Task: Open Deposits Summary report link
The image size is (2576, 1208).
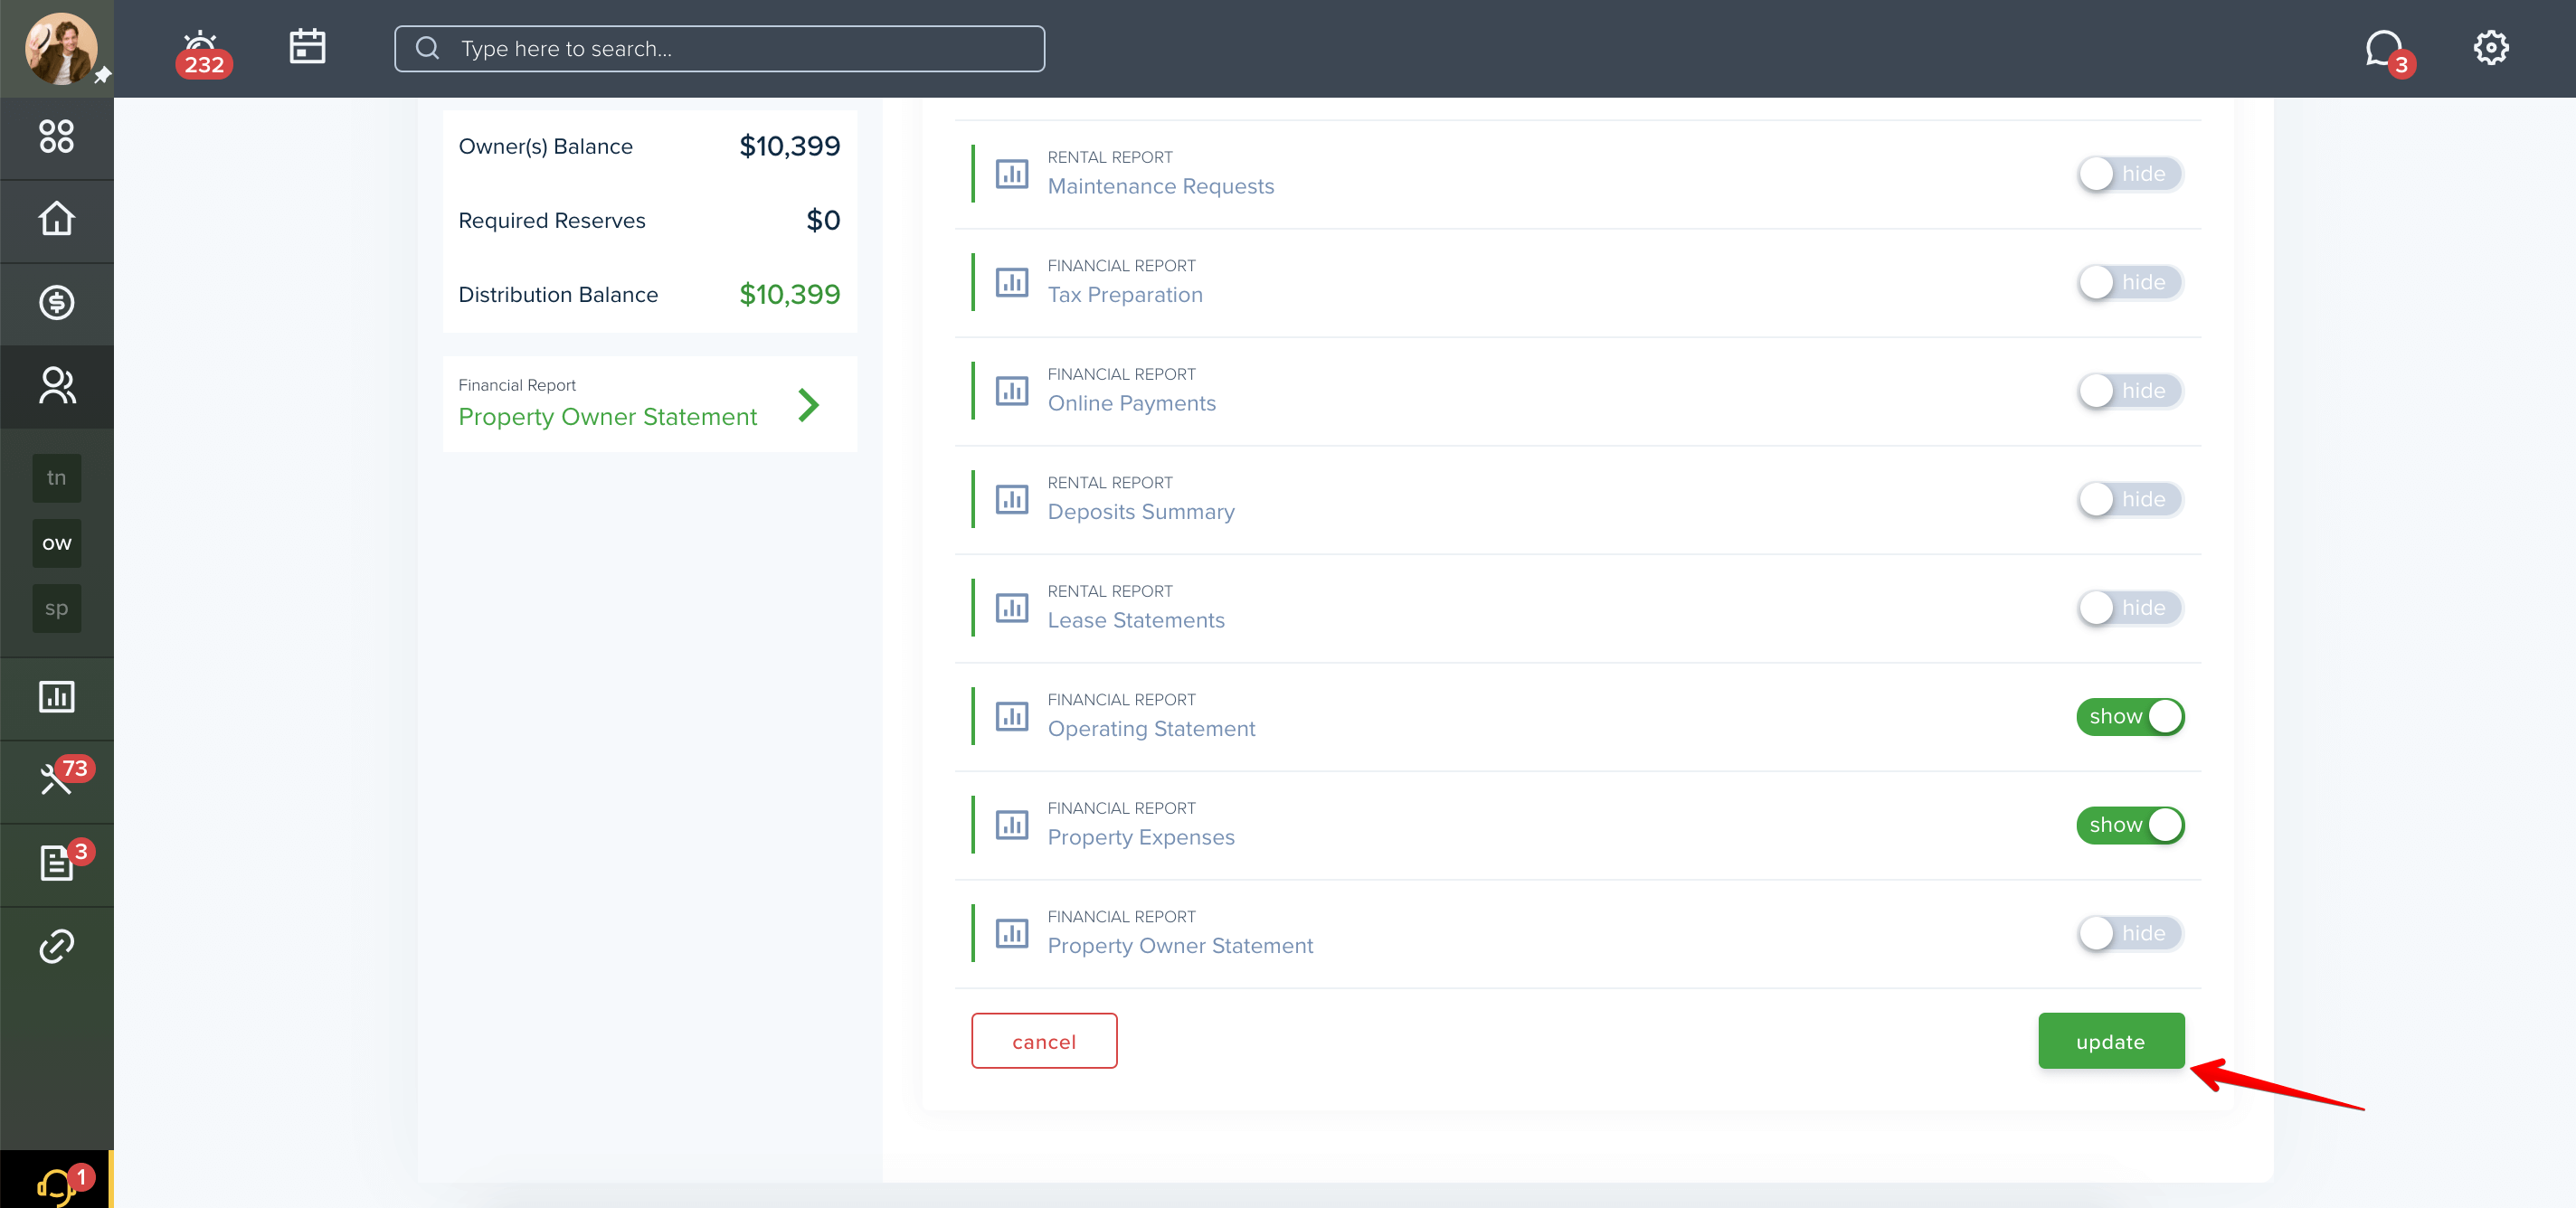Action: (x=1141, y=512)
